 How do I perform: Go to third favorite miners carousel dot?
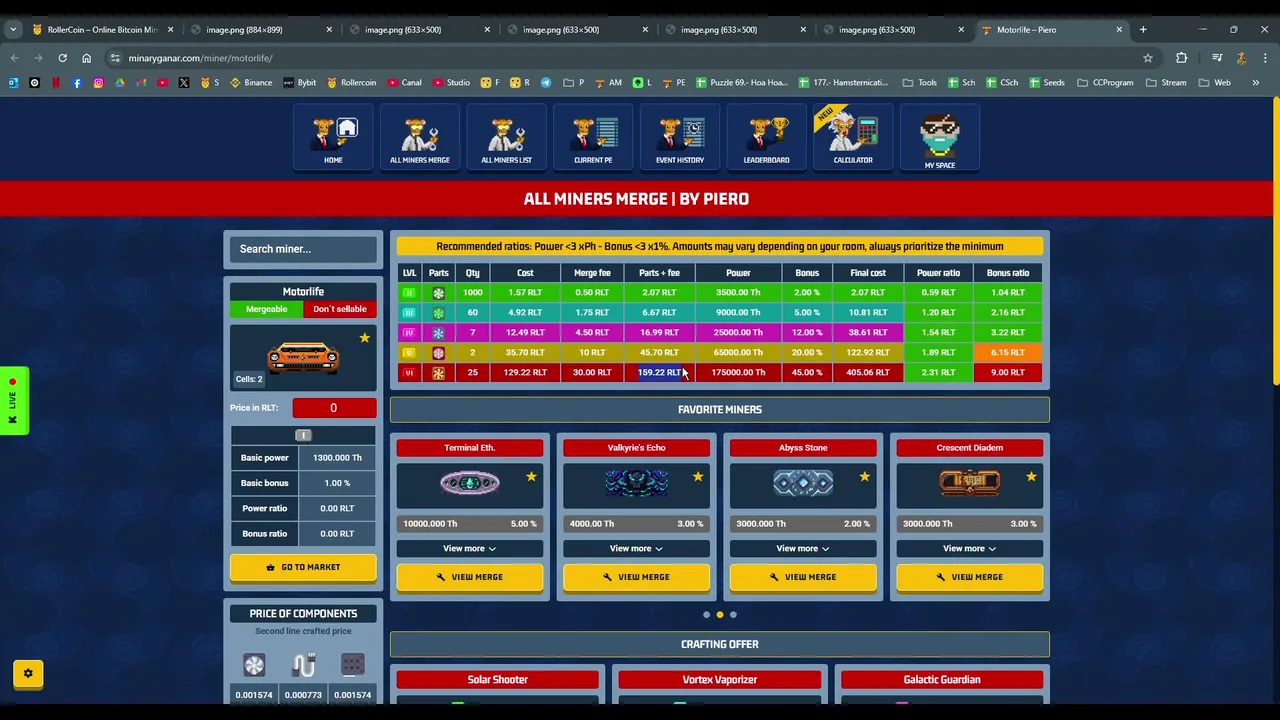733,615
